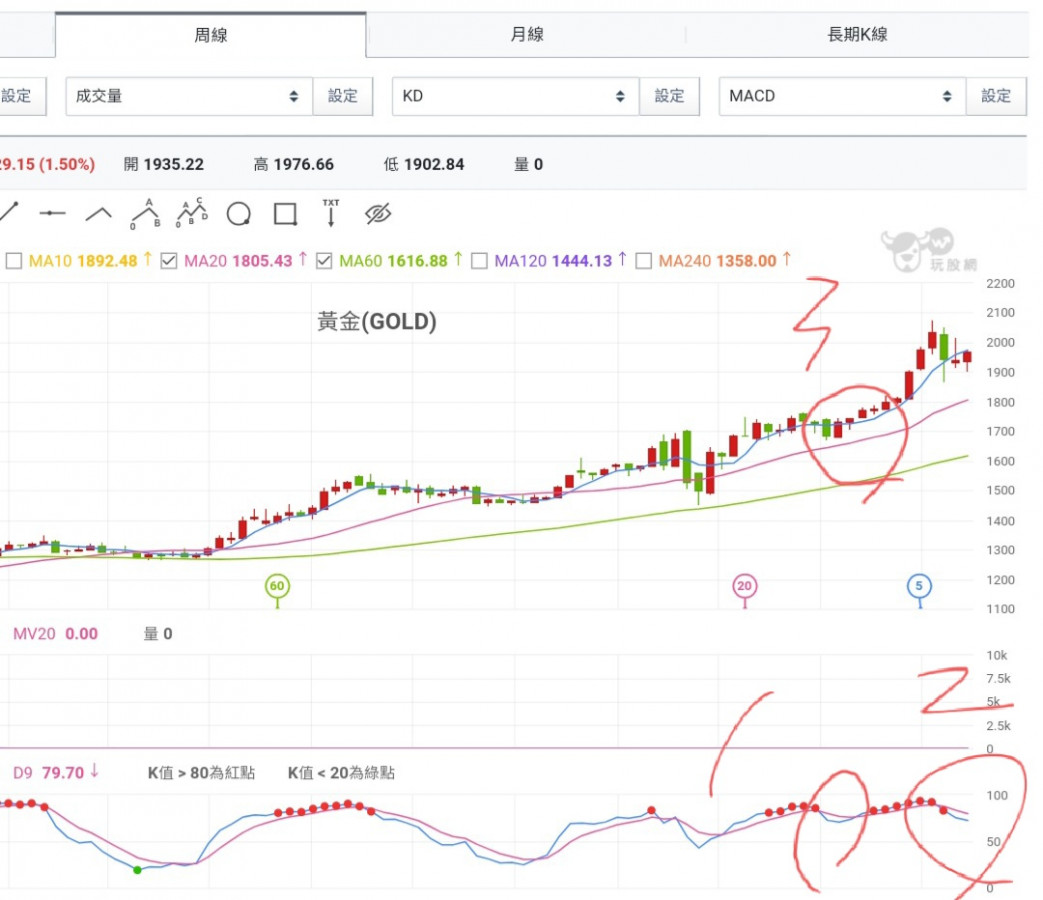This screenshot has height=900, width=1043.
Task: Open the 成交量 indicator dropdown
Action: [x=189, y=96]
